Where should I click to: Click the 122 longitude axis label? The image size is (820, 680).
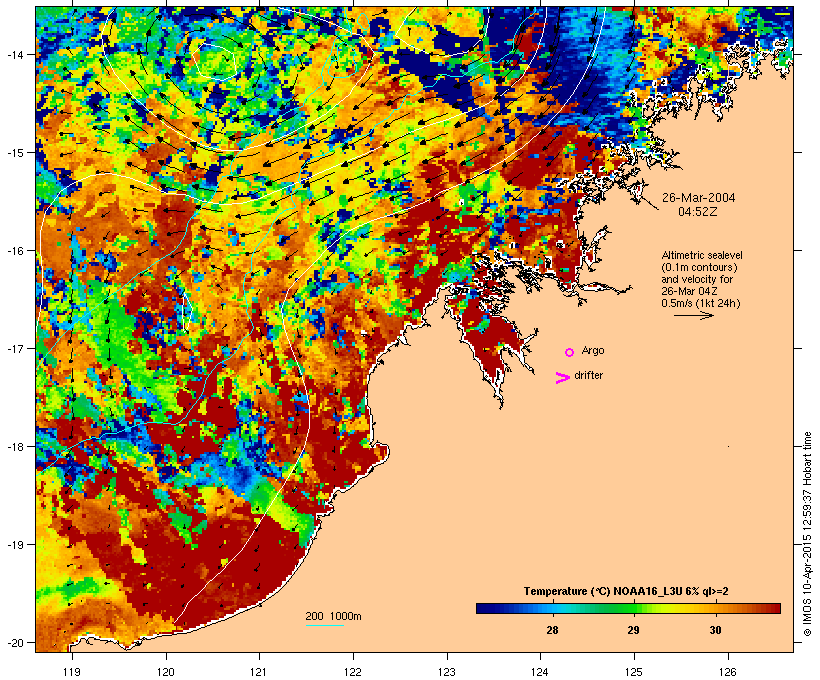tap(353, 672)
